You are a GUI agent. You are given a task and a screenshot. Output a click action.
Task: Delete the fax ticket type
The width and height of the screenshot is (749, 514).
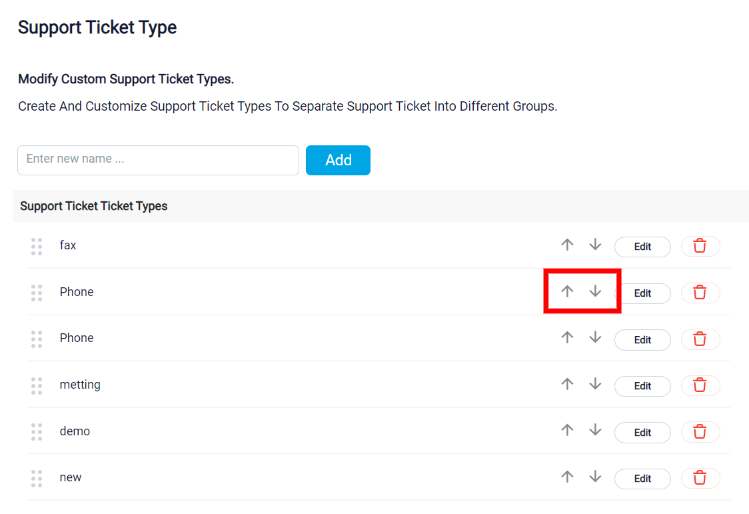pos(700,246)
